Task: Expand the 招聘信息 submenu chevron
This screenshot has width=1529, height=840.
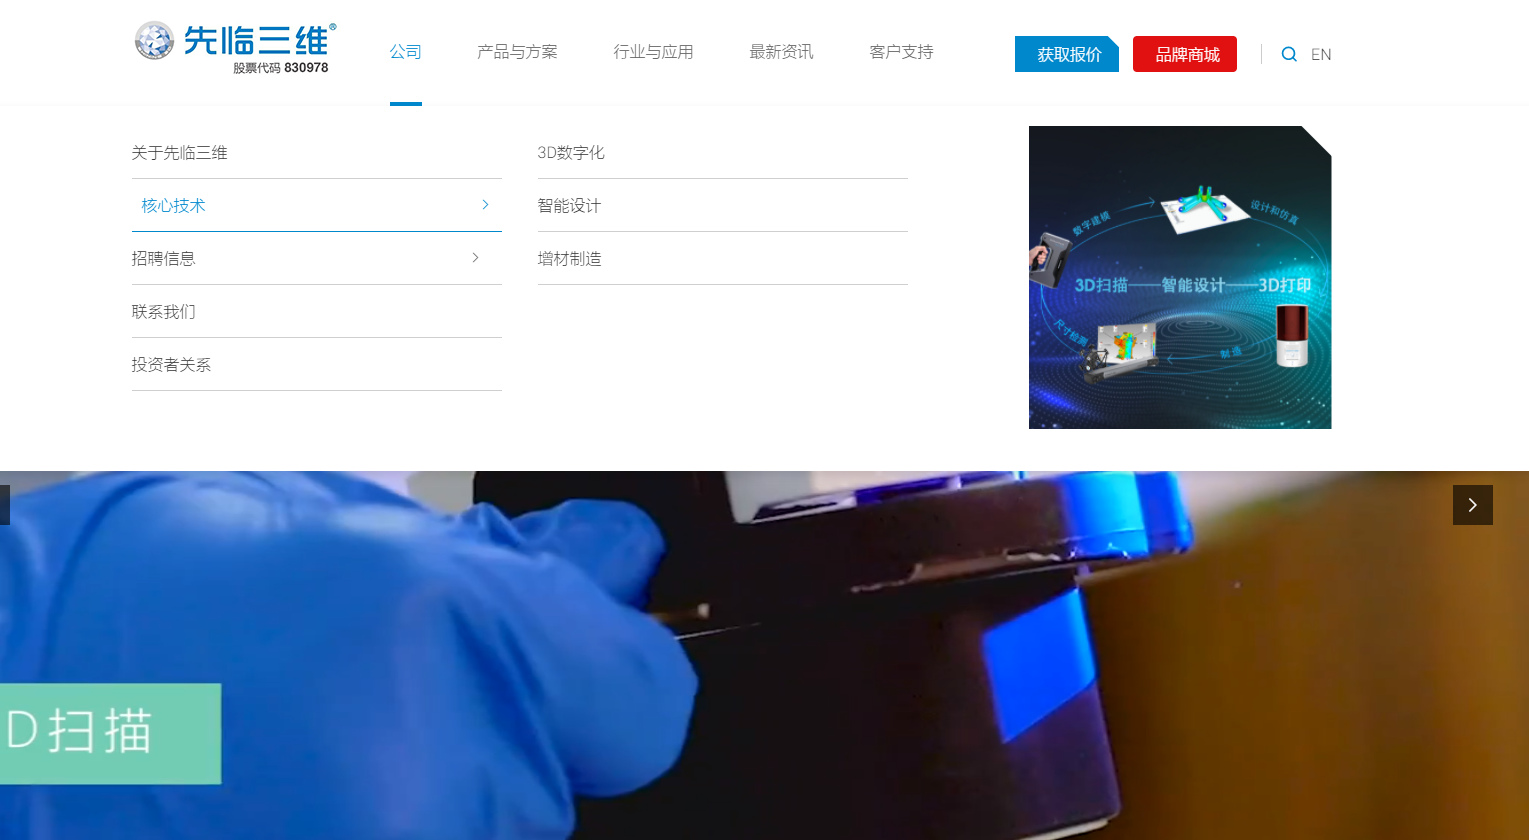Action: [474, 257]
